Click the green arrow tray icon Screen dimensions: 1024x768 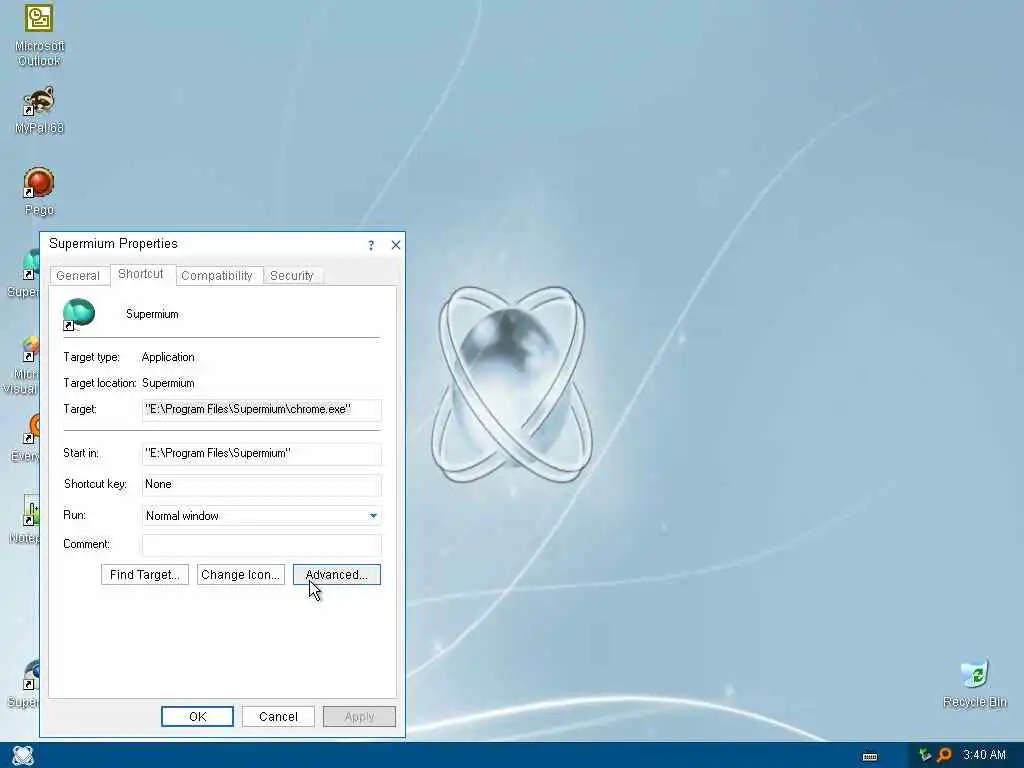[x=925, y=755]
